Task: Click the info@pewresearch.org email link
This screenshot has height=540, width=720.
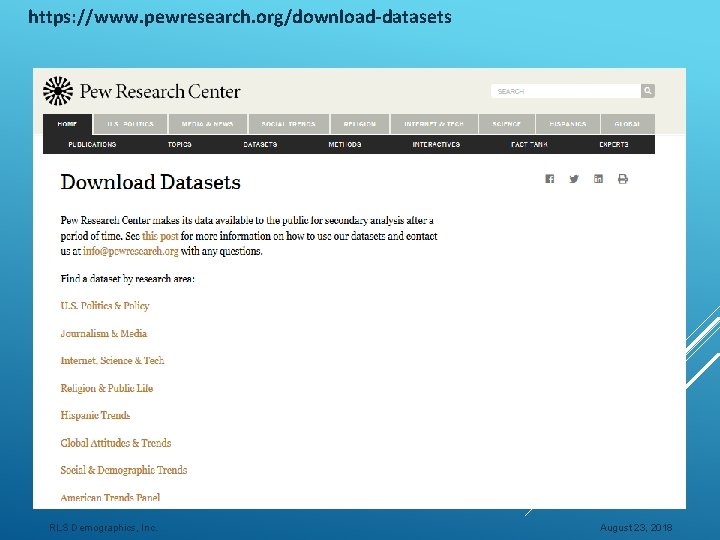Action: pyautogui.click(x=131, y=251)
